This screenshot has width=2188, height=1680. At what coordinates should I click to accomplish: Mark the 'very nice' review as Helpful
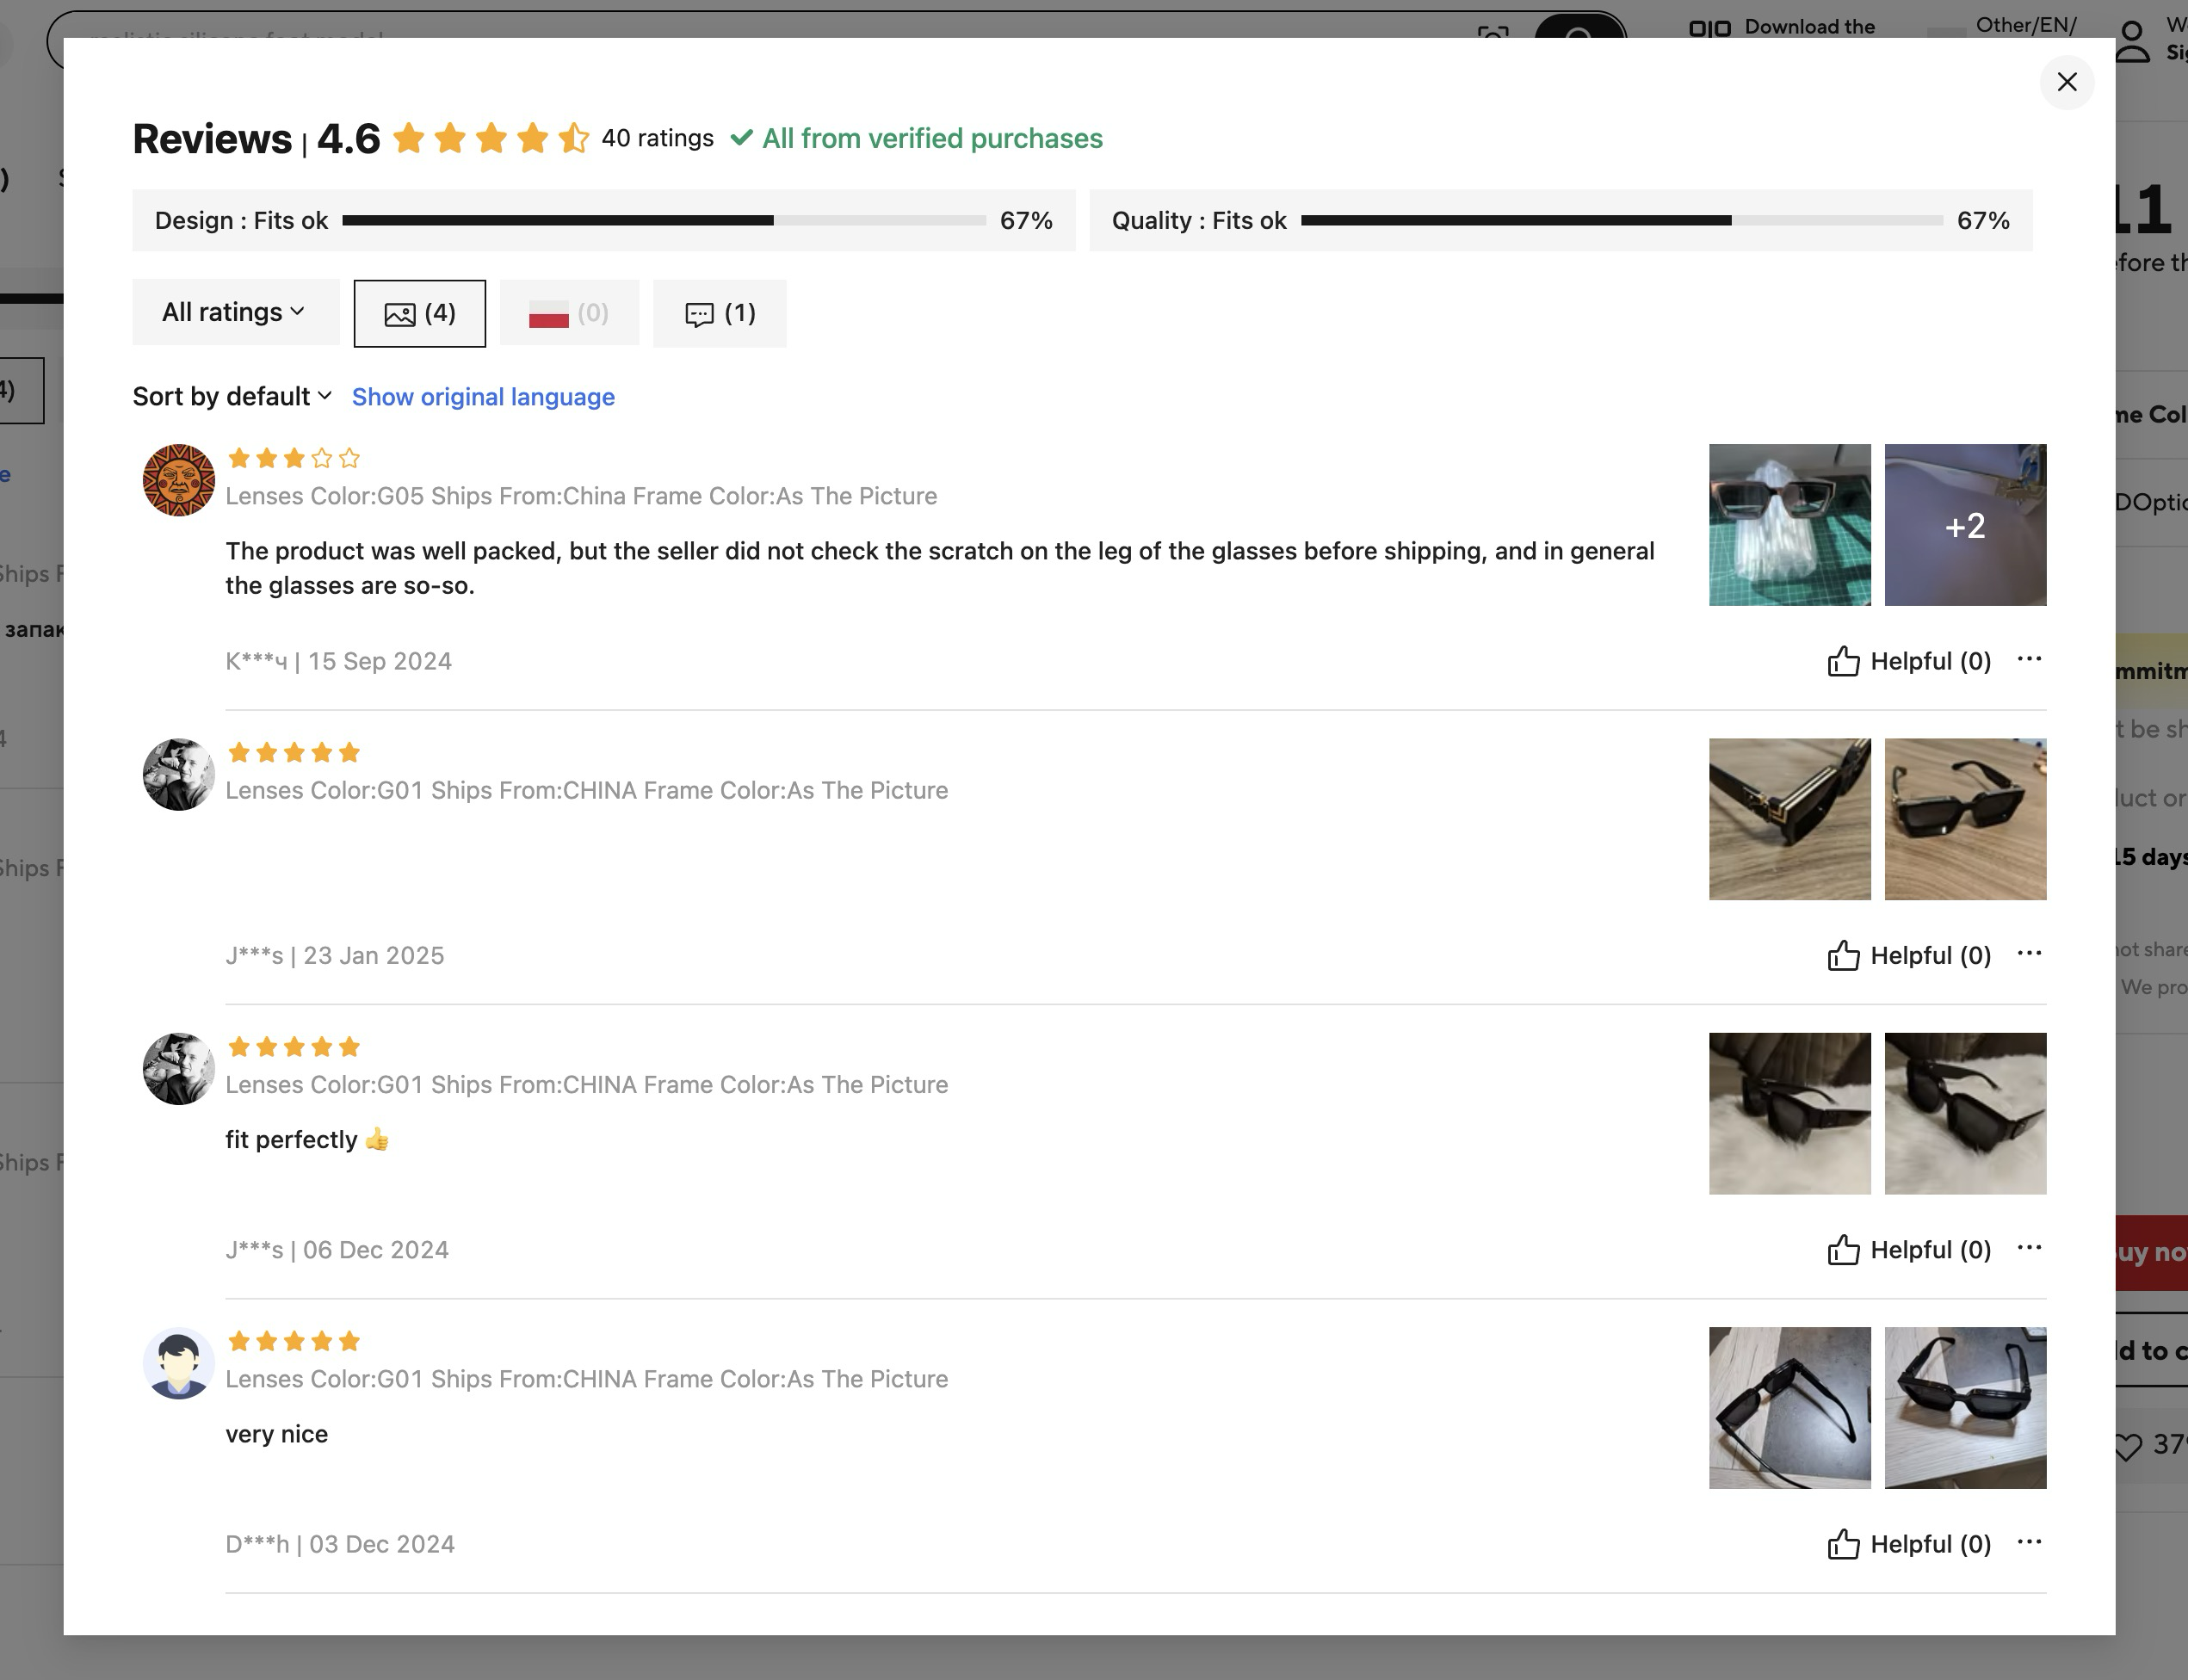[1909, 1545]
